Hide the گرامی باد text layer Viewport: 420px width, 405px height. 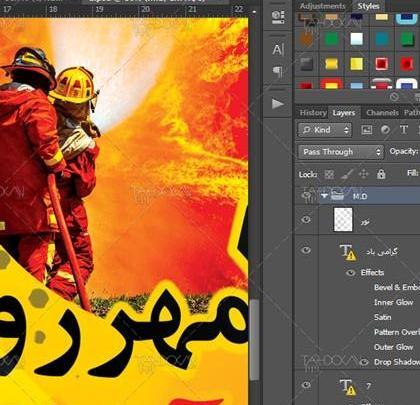(306, 251)
